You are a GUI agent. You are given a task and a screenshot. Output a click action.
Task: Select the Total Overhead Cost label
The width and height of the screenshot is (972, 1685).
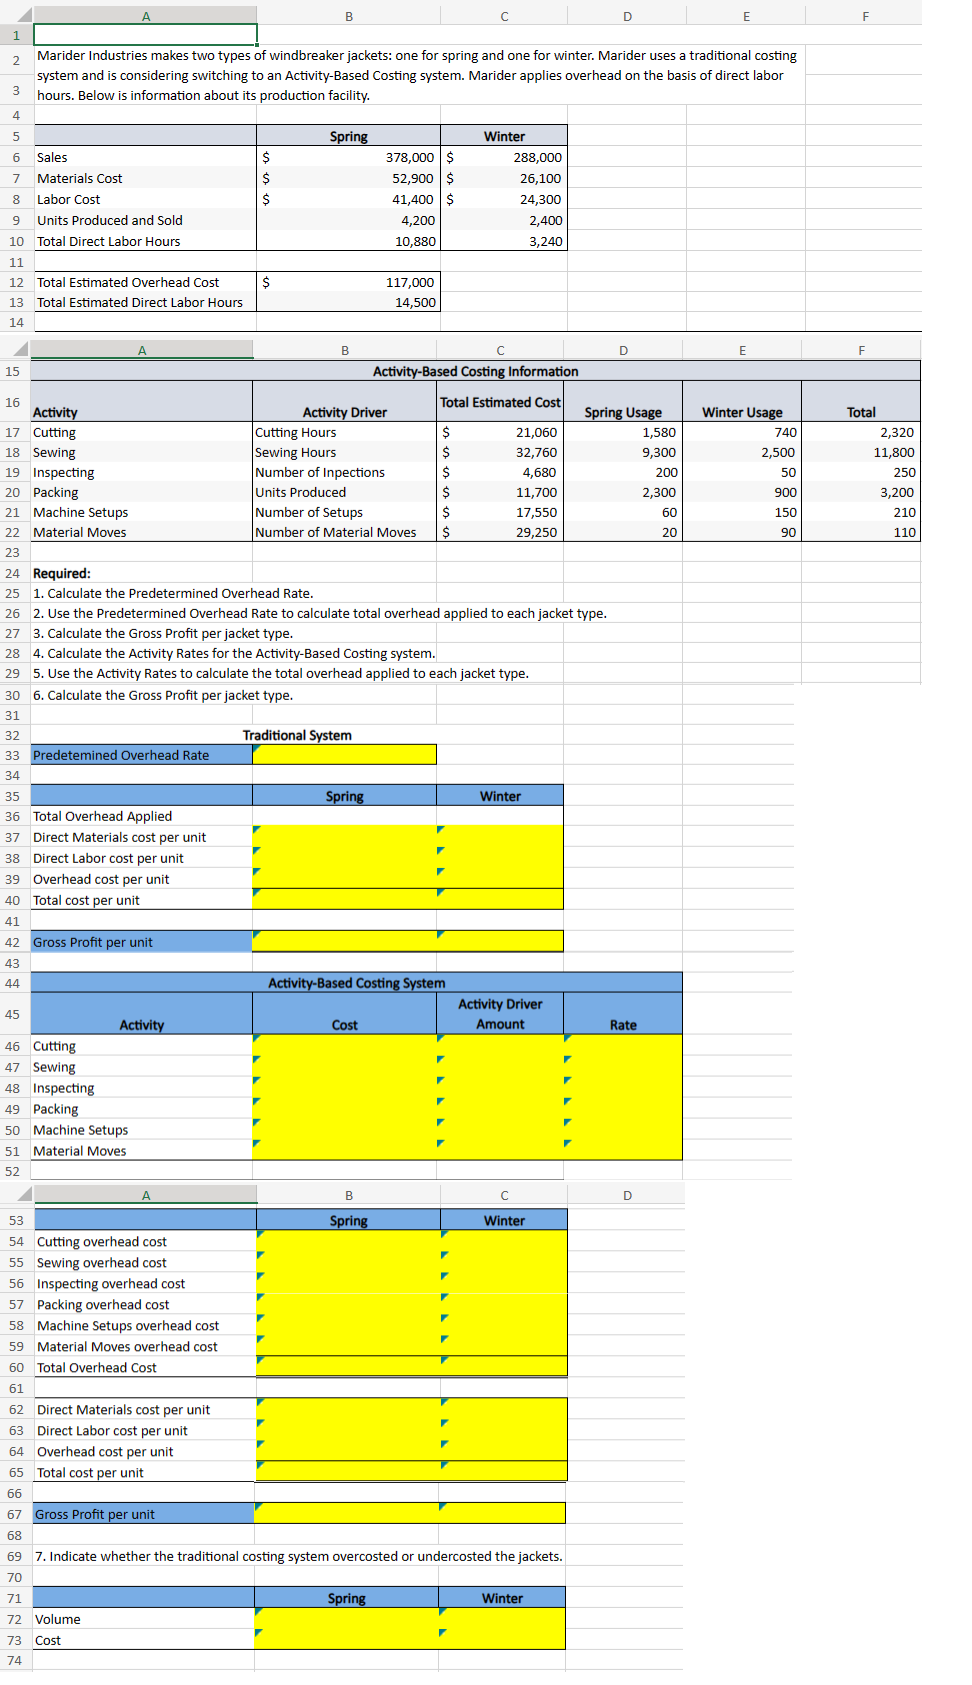tap(97, 1367)
